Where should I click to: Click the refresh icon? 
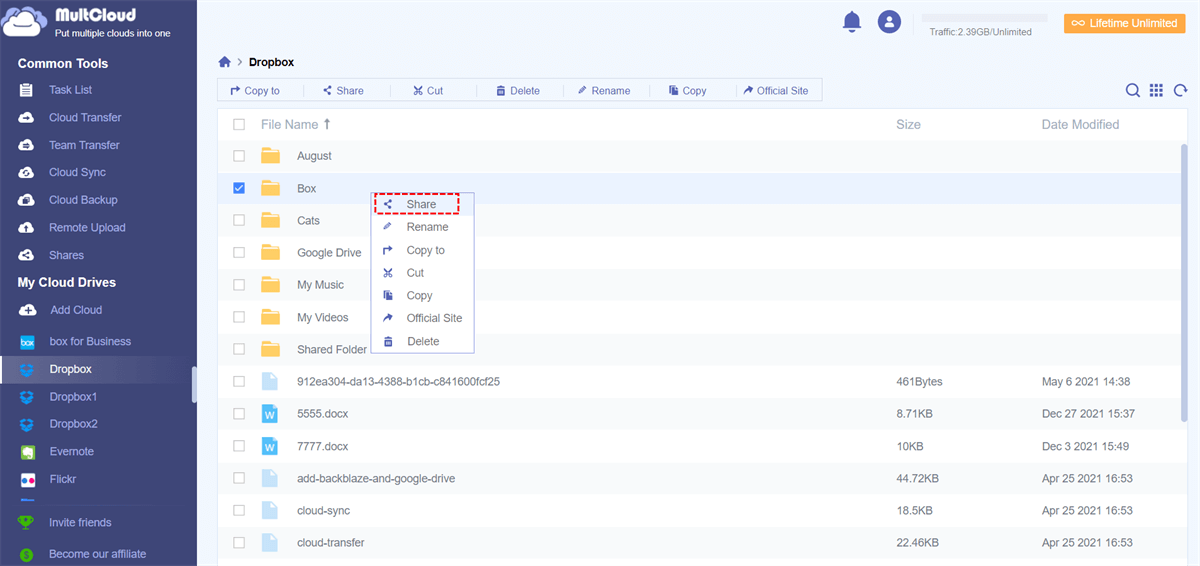pos(1180,90)
